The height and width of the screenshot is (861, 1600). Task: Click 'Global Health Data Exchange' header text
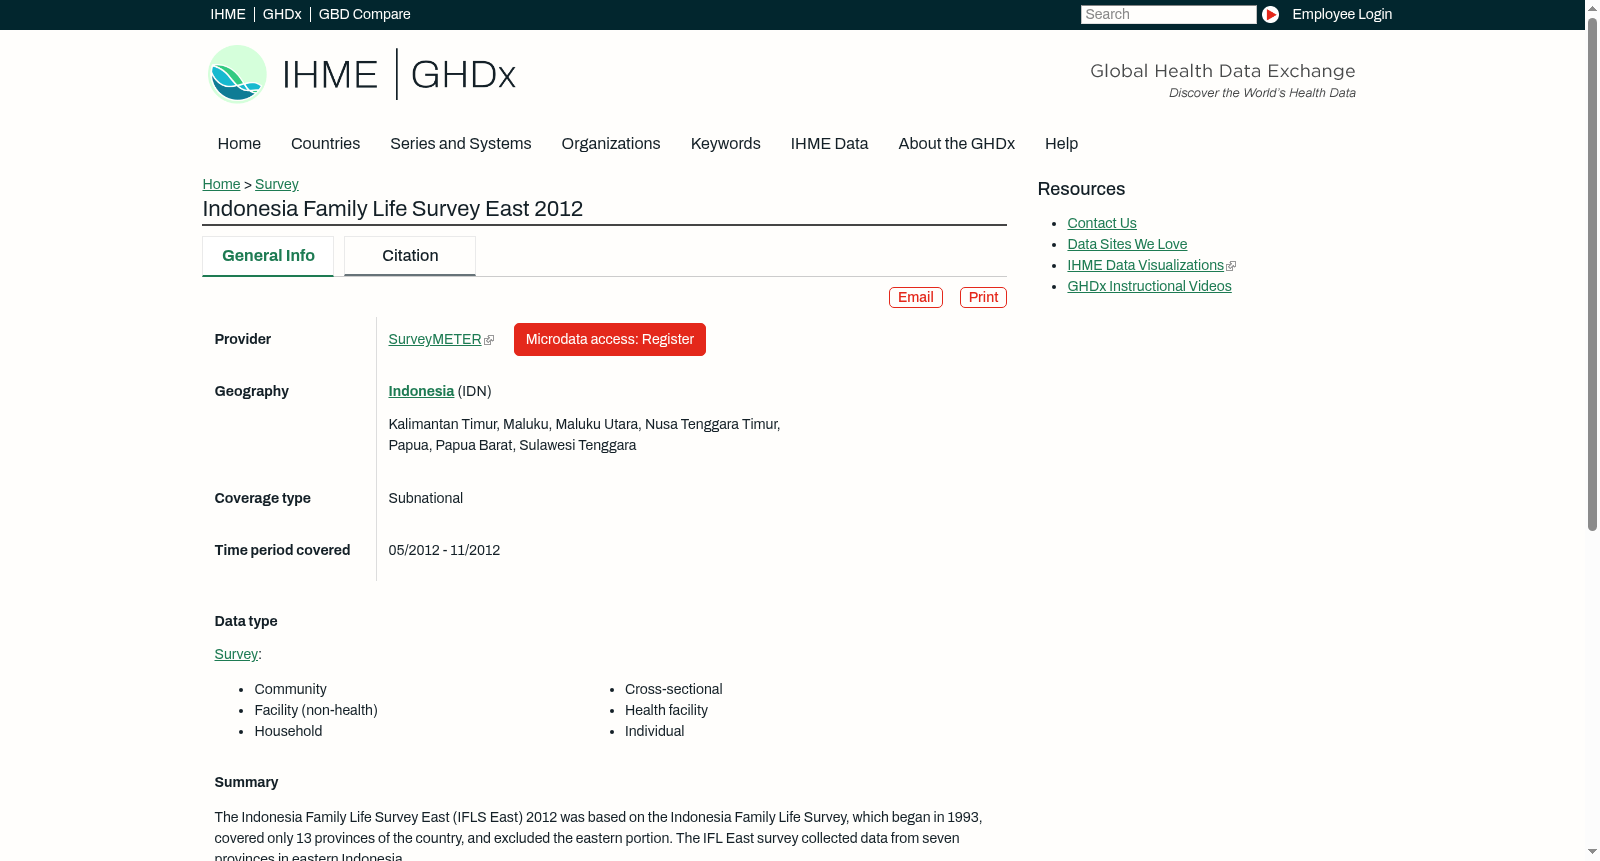click(x=1222, y=71)
